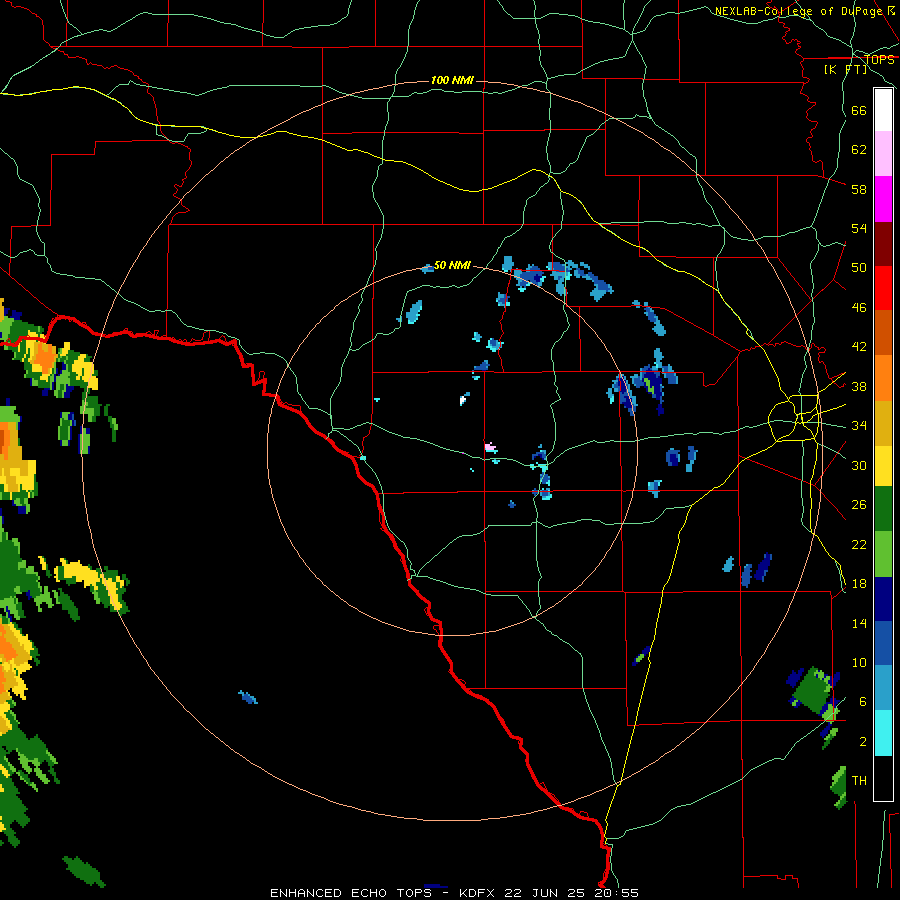Click the legend value 46
The height and width of the screenshot is (900, 900).
click(x=859, y=307)
